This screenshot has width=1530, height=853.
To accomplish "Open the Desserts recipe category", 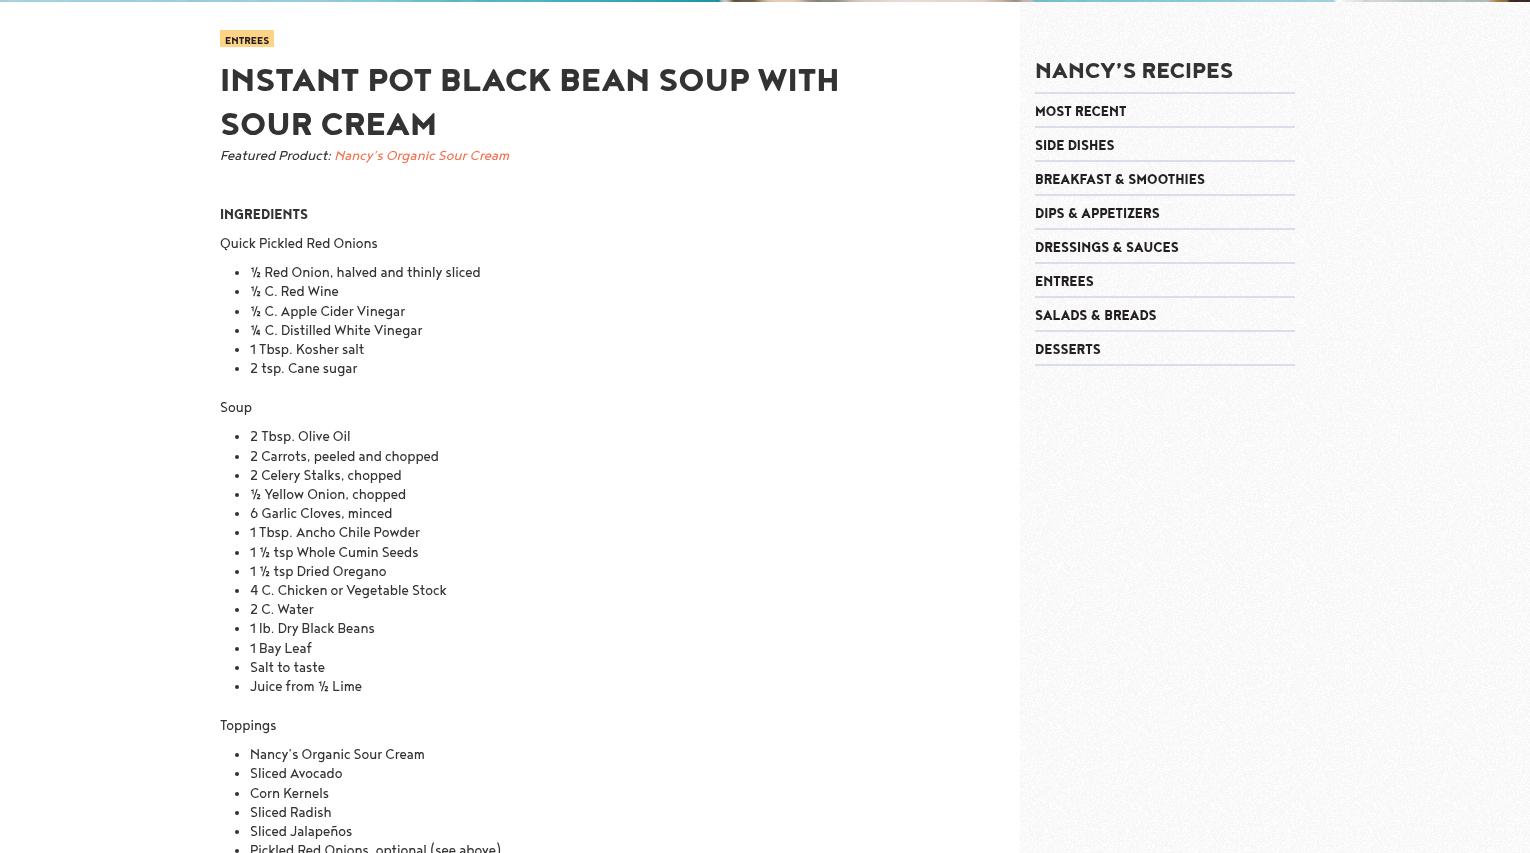I will 1067,350.
